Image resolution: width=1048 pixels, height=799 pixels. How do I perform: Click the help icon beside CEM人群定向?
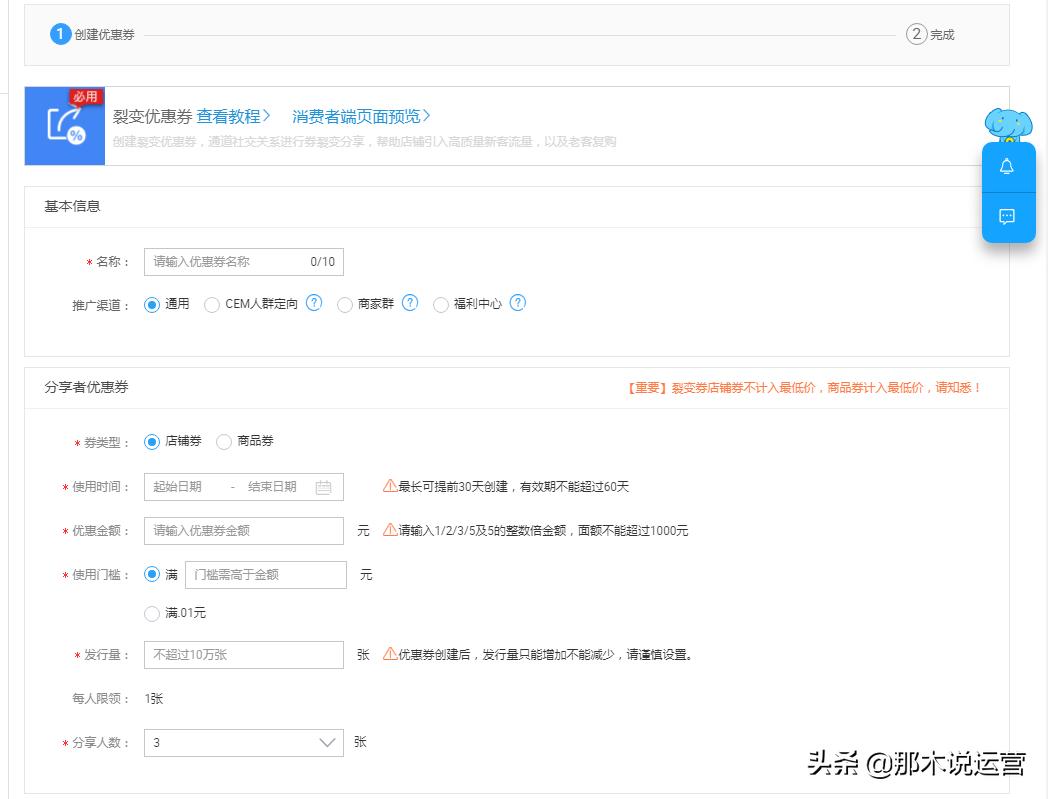(x=315, y=303)
